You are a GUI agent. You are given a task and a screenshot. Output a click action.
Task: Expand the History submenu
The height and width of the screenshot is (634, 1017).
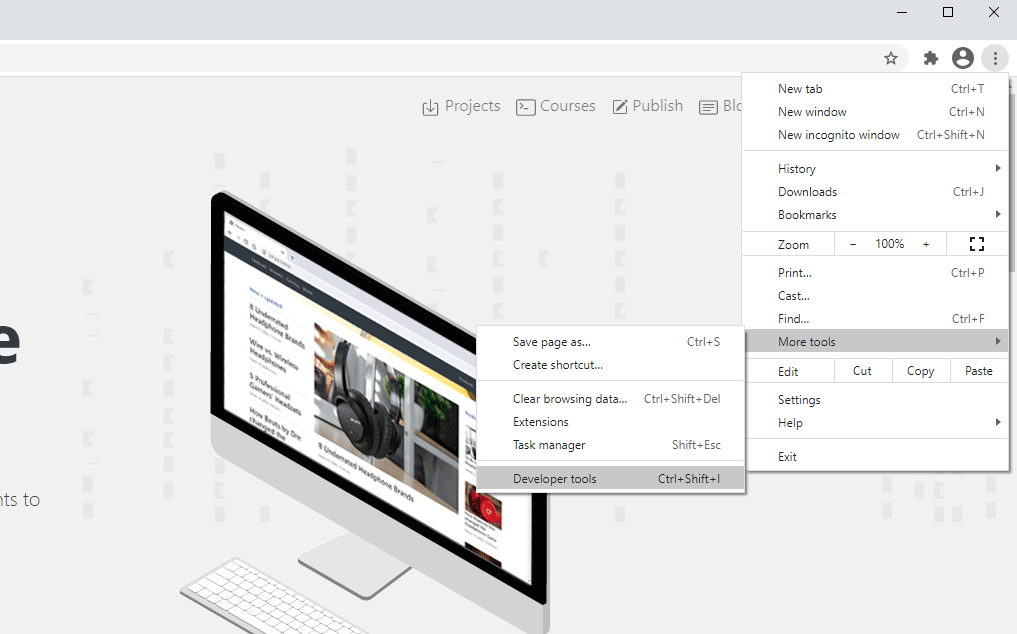[876, 169]
